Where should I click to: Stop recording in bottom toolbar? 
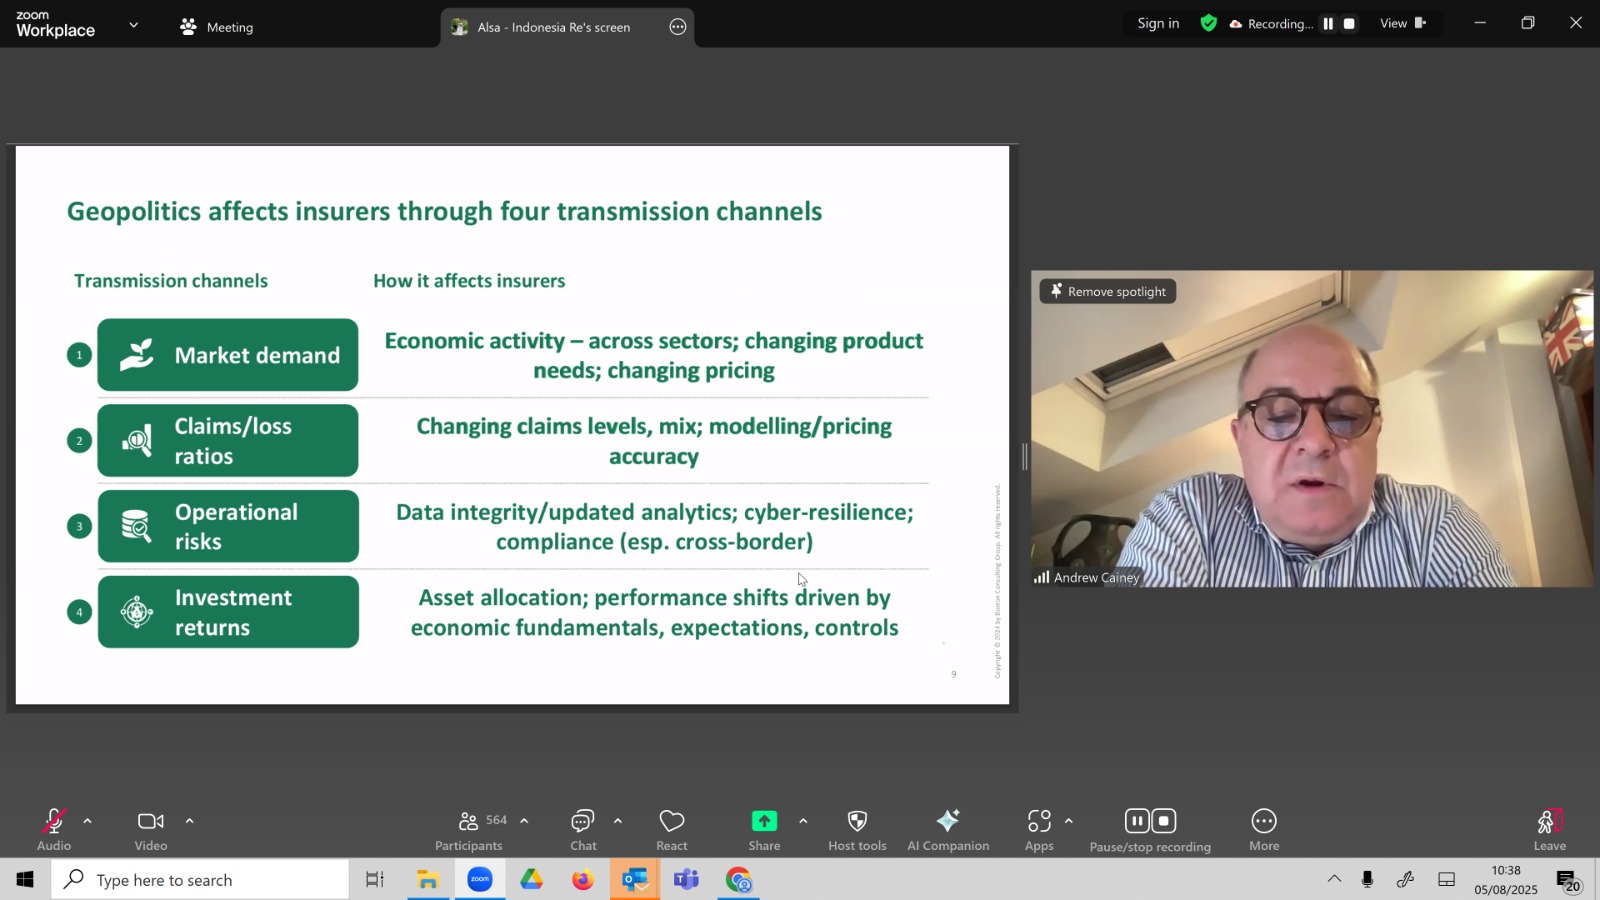pyautogui.click(x=1164, y=821)
